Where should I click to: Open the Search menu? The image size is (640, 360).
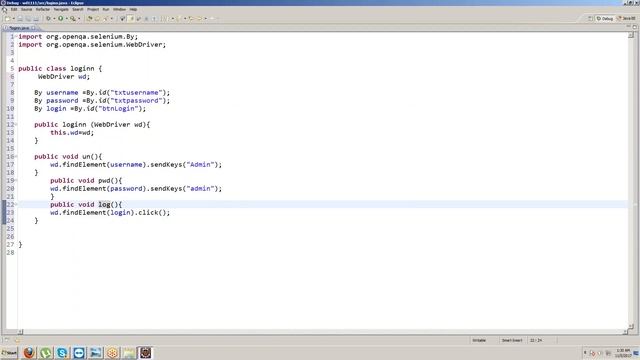click(x=78, y=9)
